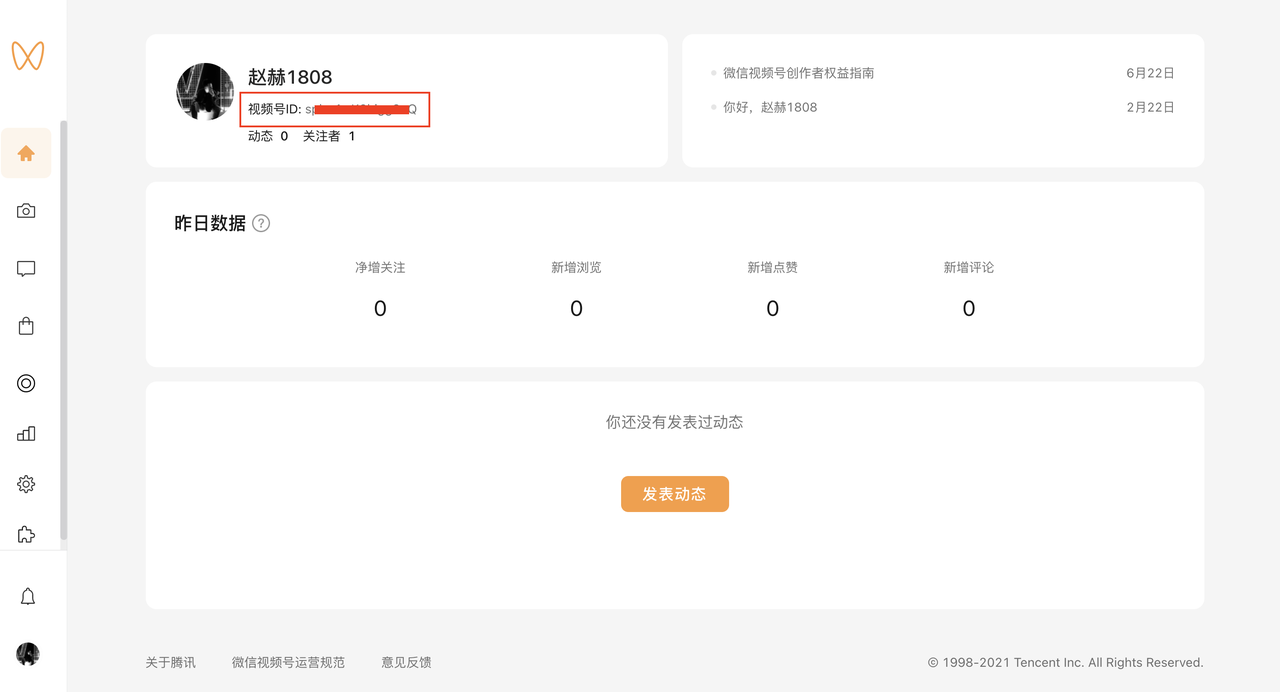This screenshot has height=692, width=1280.
Task: Open the shopping bag store icon
Action: tap(26, 326)
